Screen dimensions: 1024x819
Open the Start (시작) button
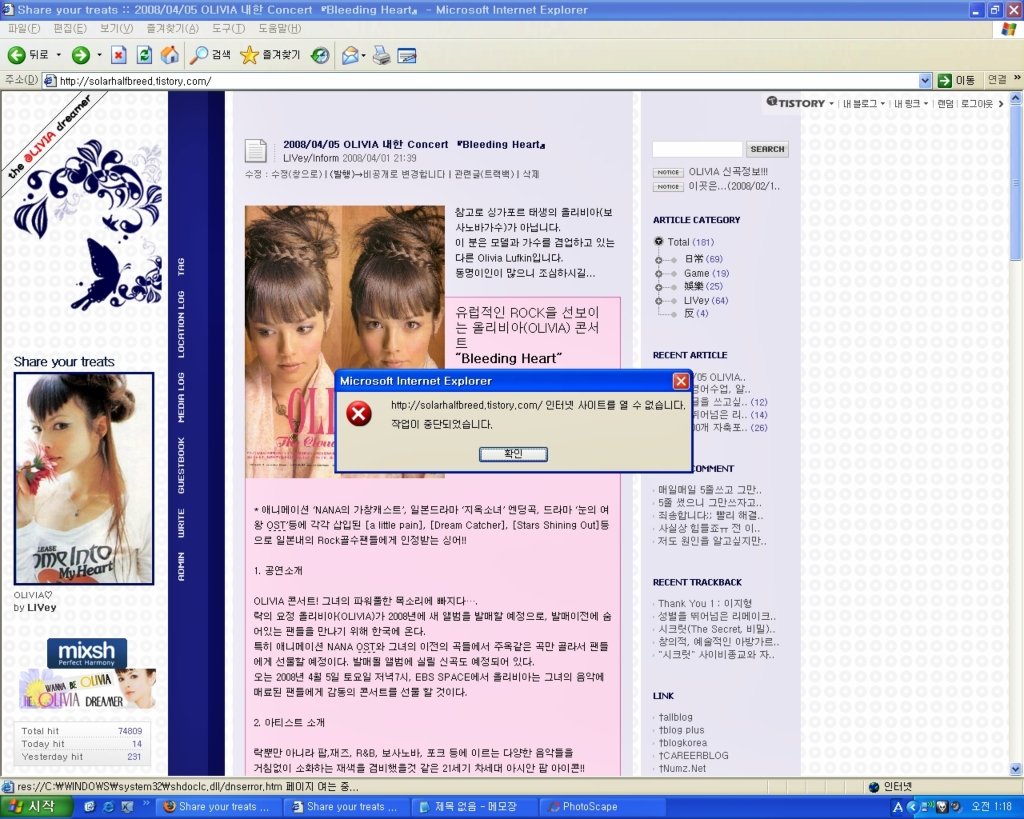coord(37,807)
